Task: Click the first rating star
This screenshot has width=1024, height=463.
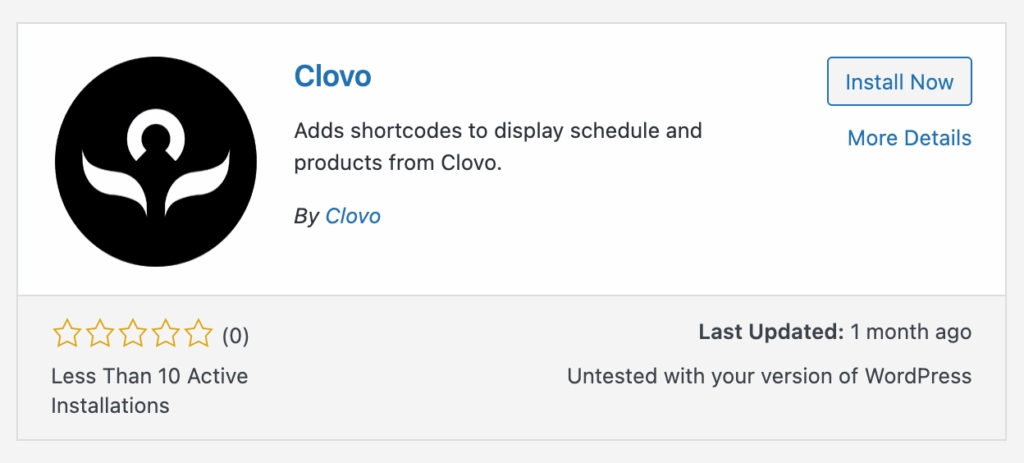Action: [x=67, y=334]
